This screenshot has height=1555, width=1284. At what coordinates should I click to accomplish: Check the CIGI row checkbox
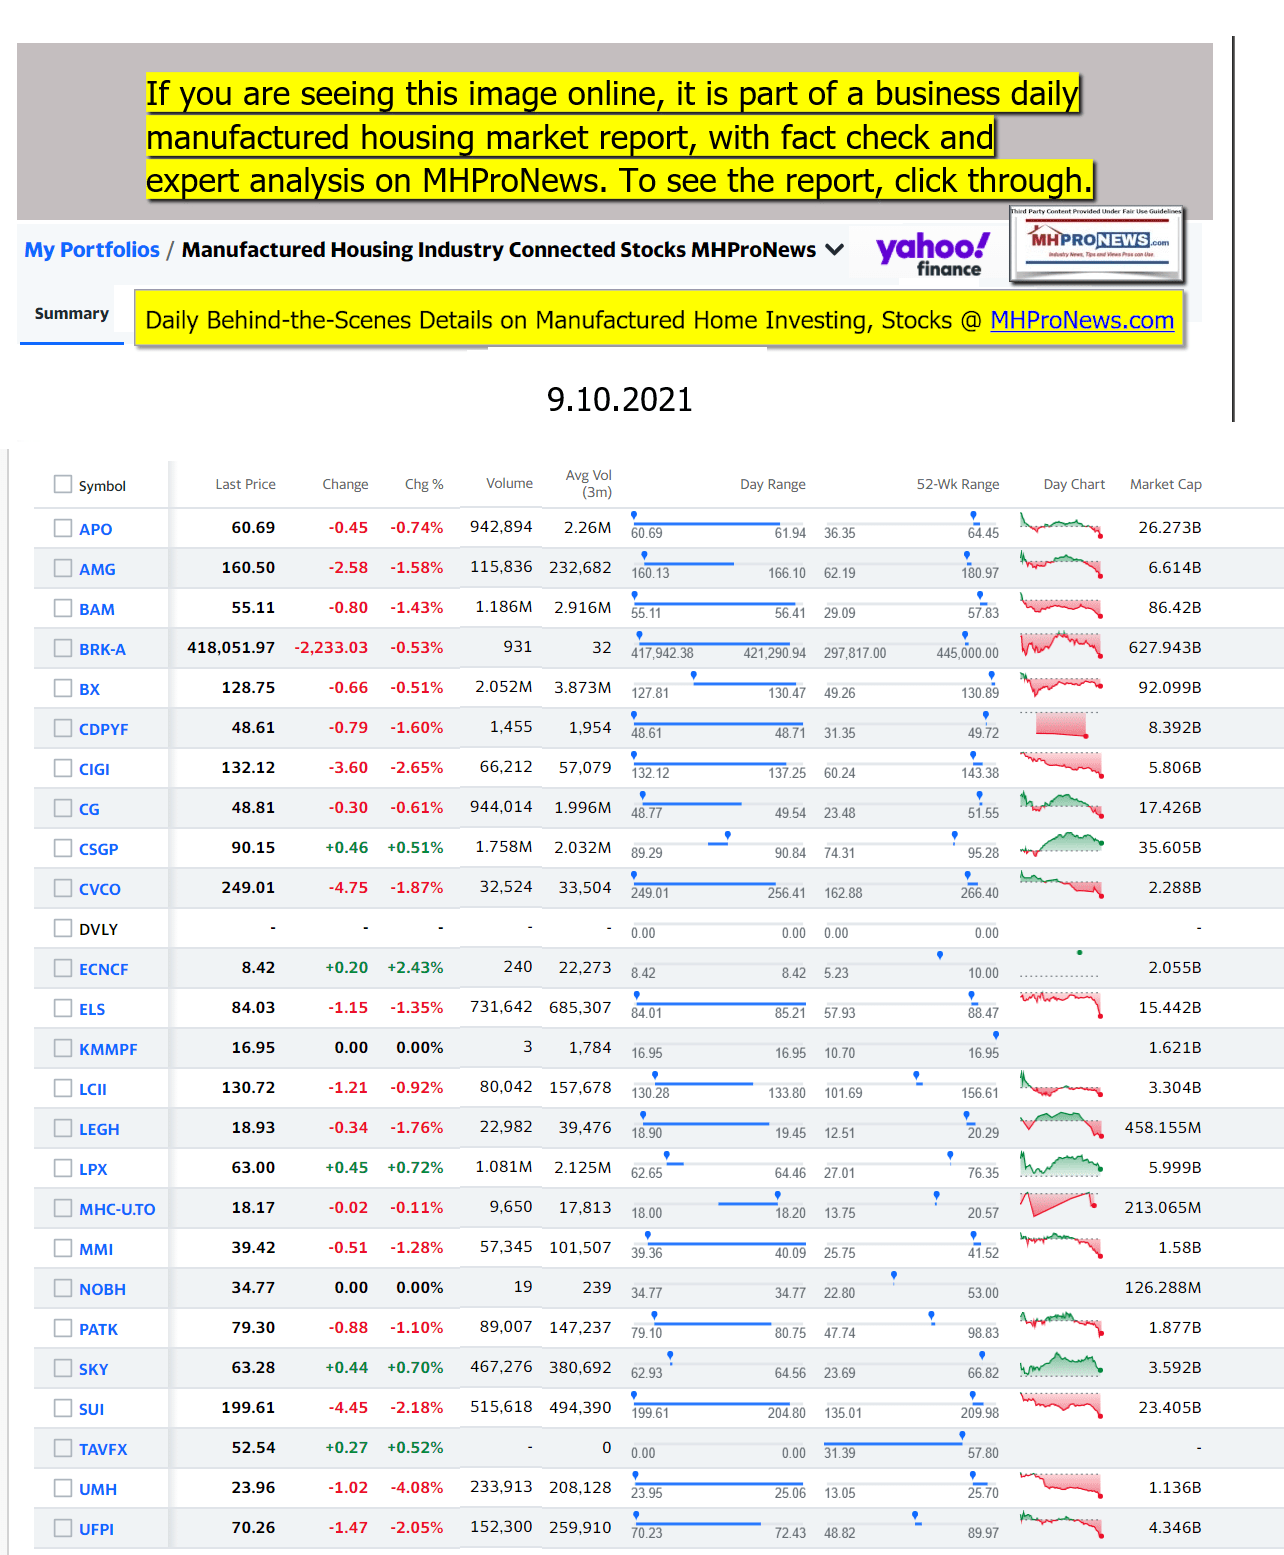pos(63,768)
